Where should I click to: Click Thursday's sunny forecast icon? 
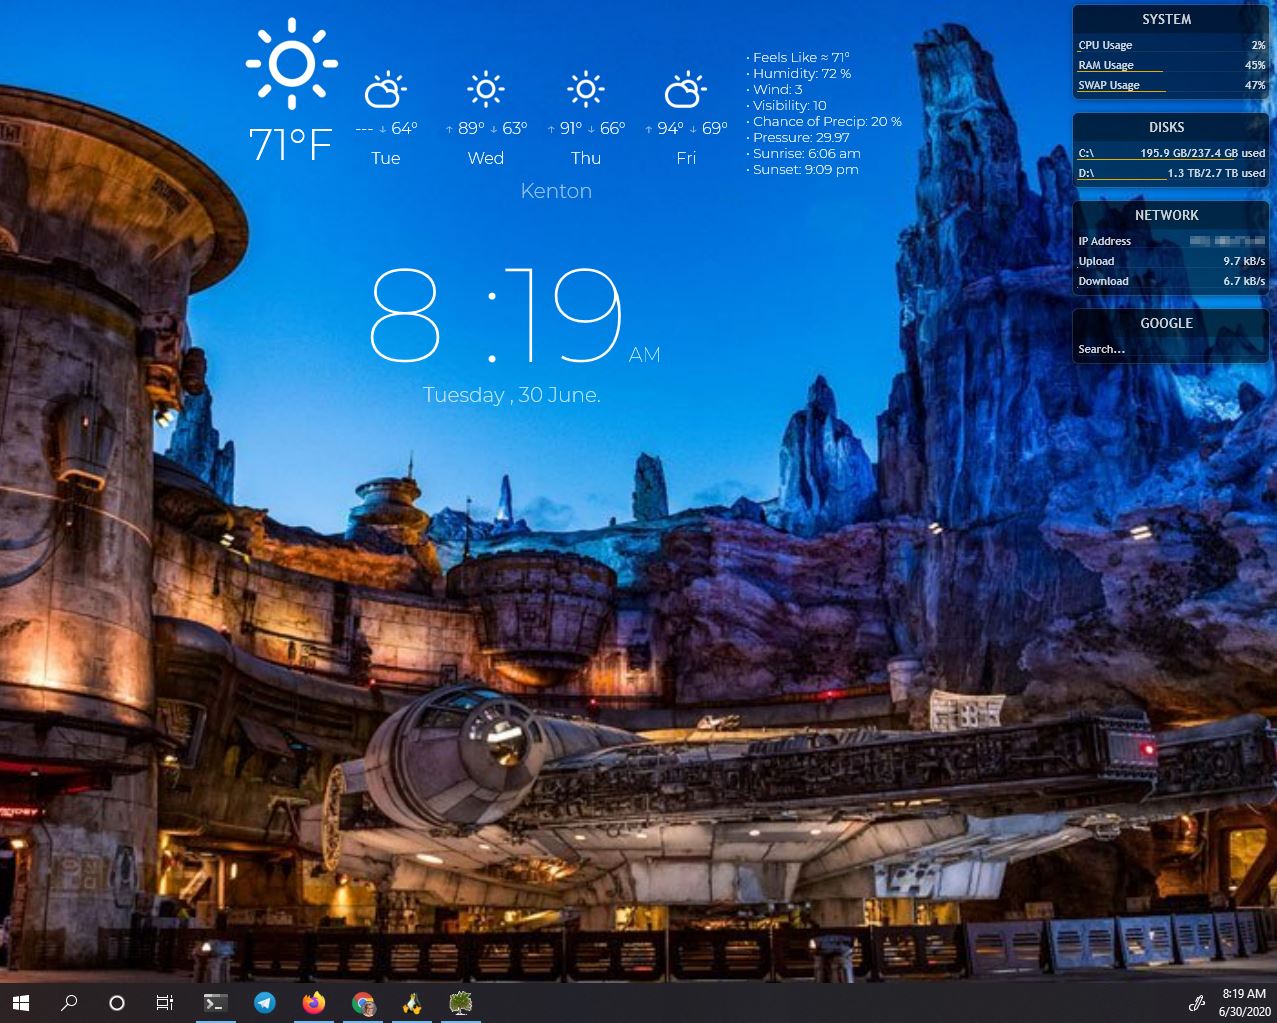pyautogui.click(x=586, y=90)
